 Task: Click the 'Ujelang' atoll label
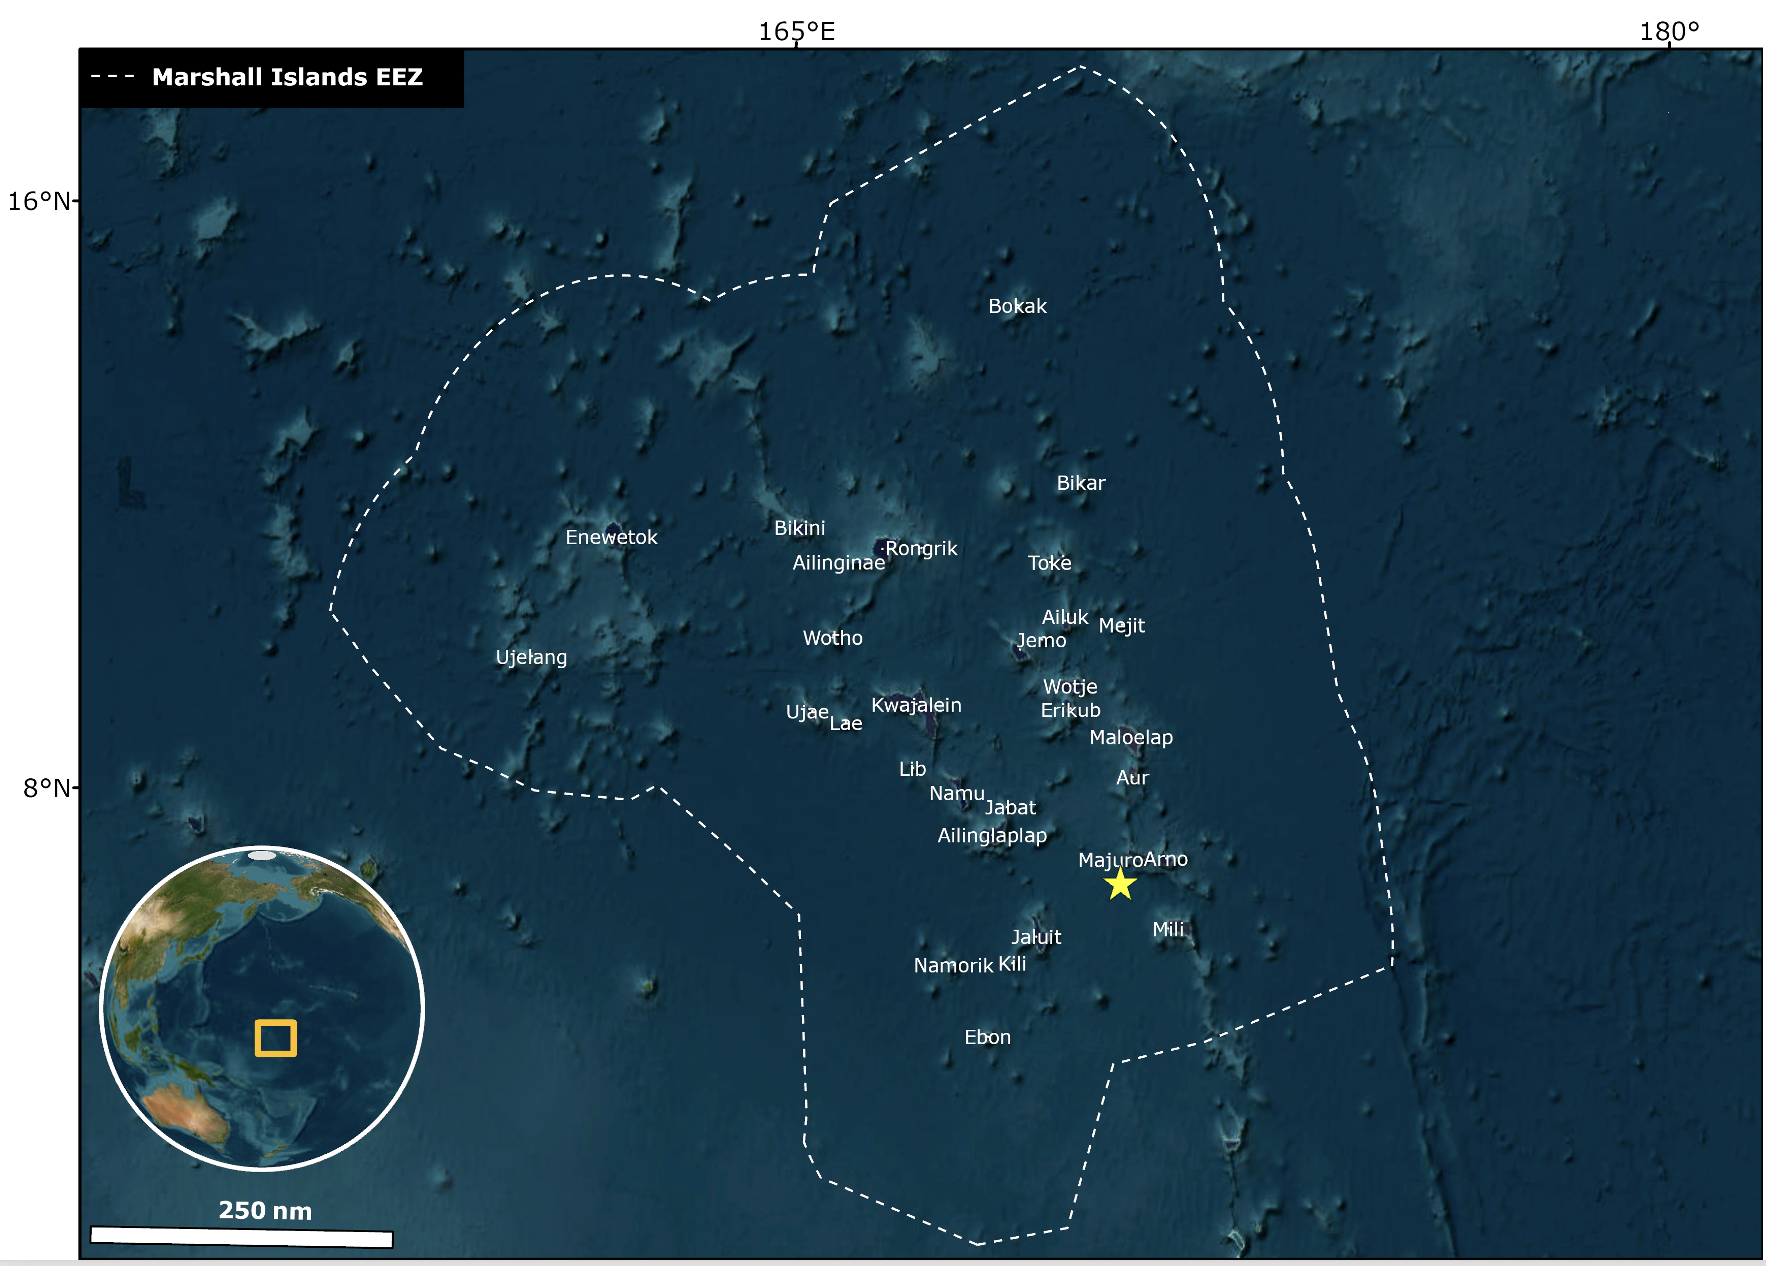(x=531, y=658)
